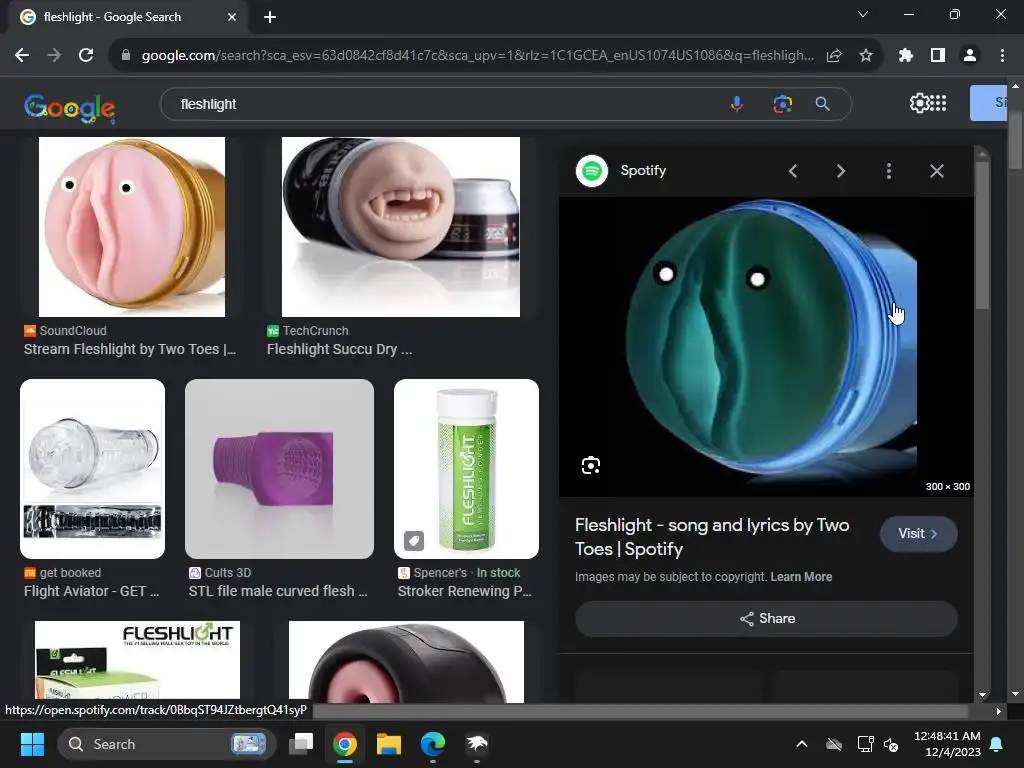The height and width of the screenshot is (768, 1024).
Task: Open the Chrome profile icon
Action: click(x=970, y=56)
